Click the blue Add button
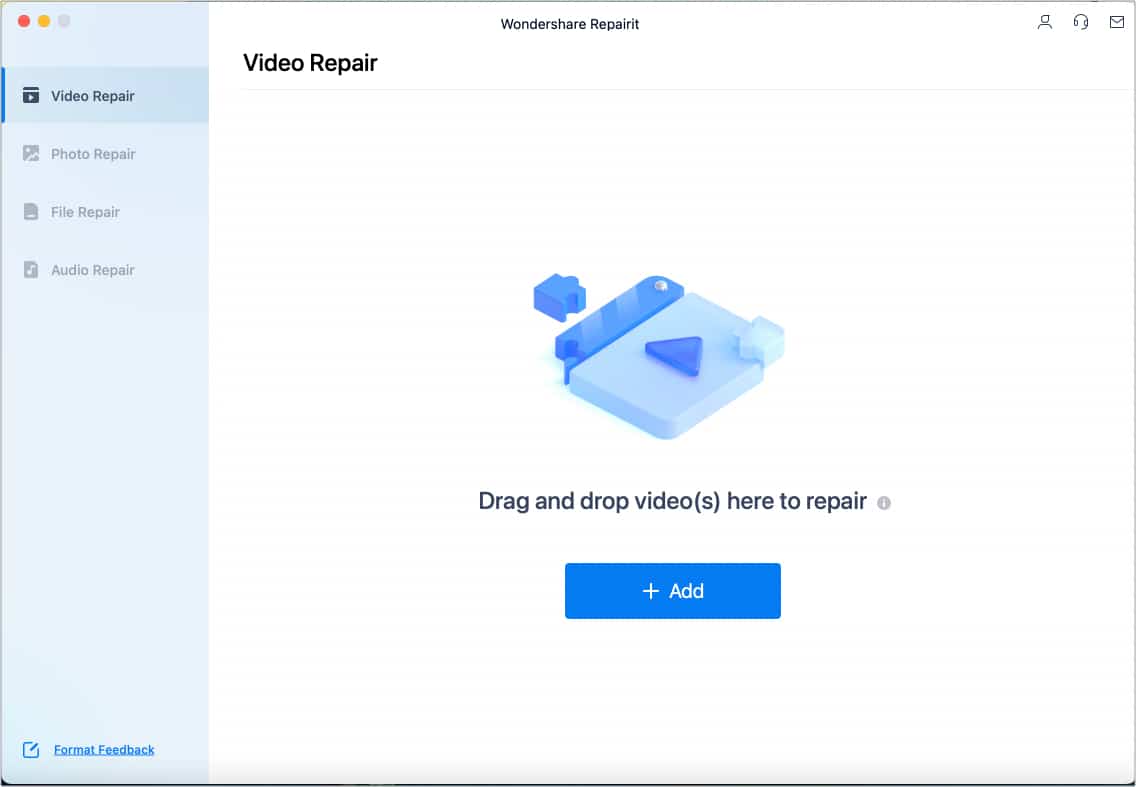 672,591
